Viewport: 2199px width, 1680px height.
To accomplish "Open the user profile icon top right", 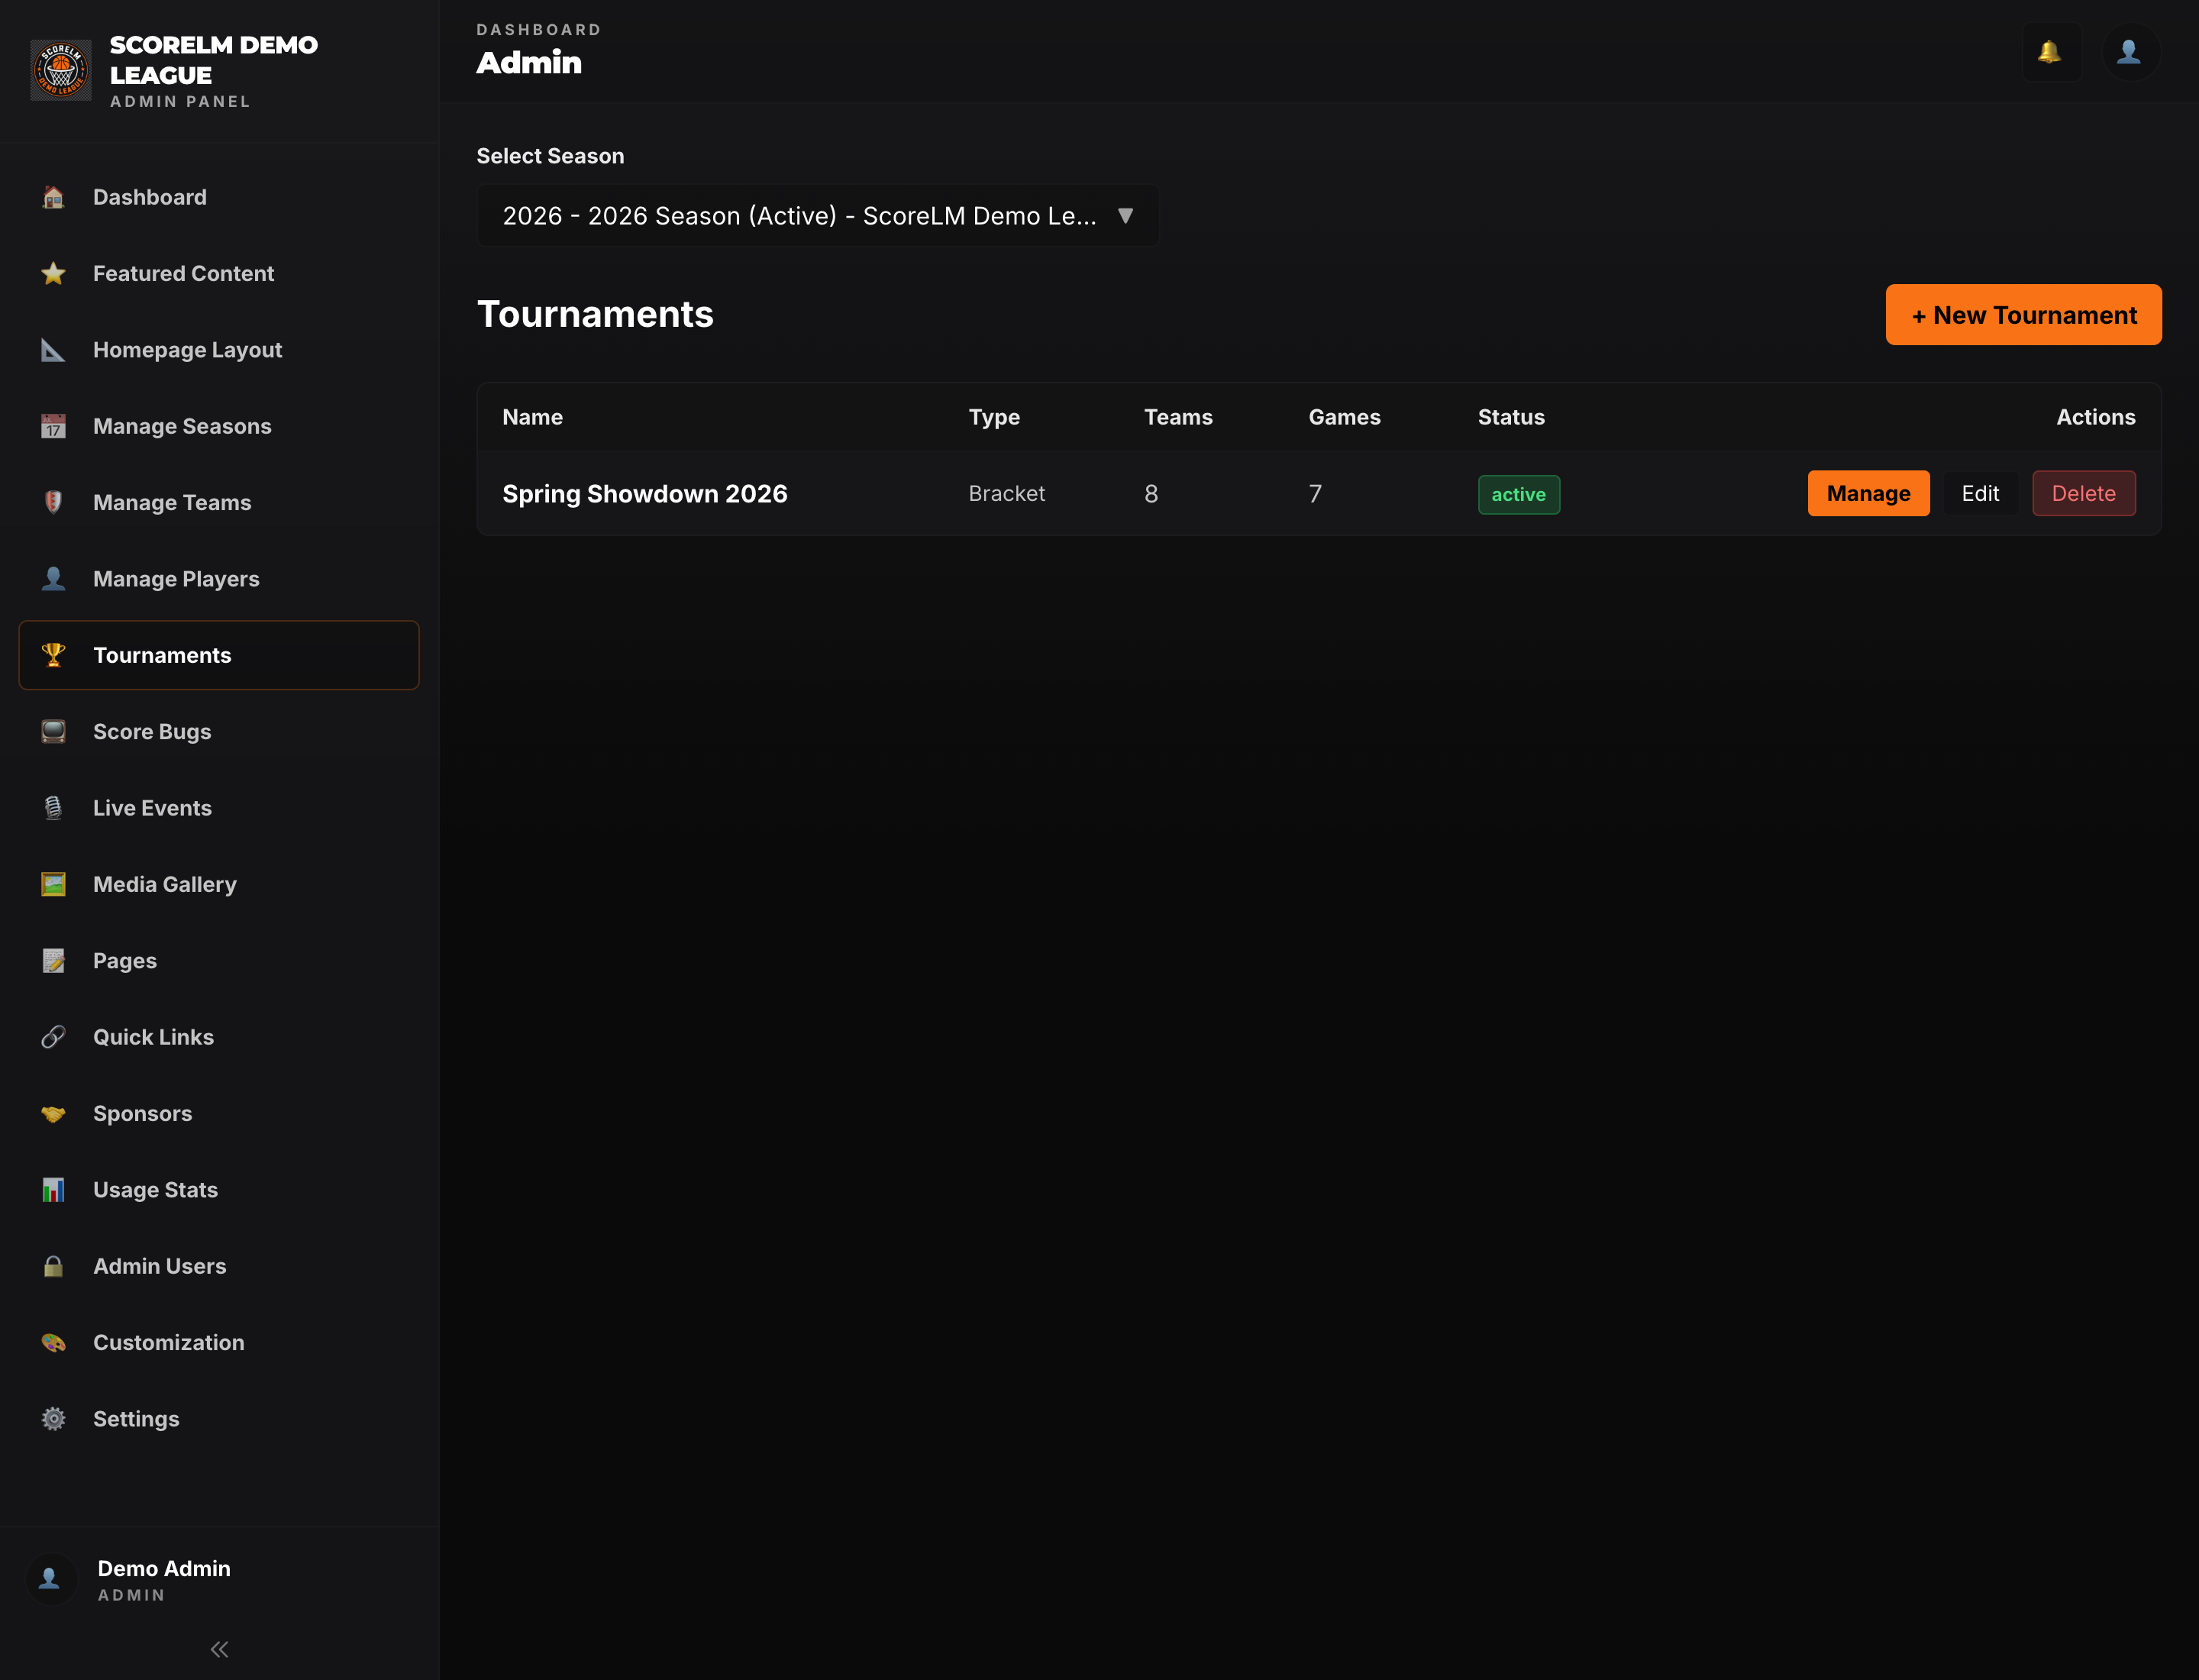I will [x=2130, y=52].
